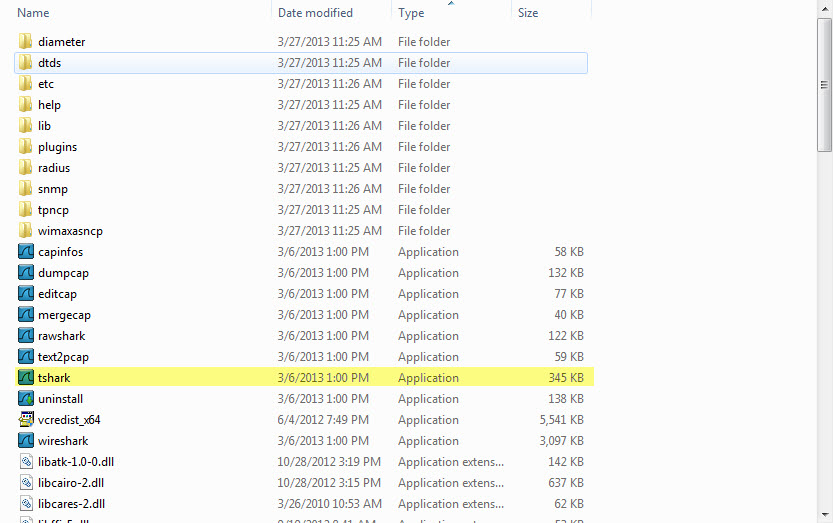This screenshot has width=833, height=523.
Task: Select the plugins folder
Action: coord(57,147)
